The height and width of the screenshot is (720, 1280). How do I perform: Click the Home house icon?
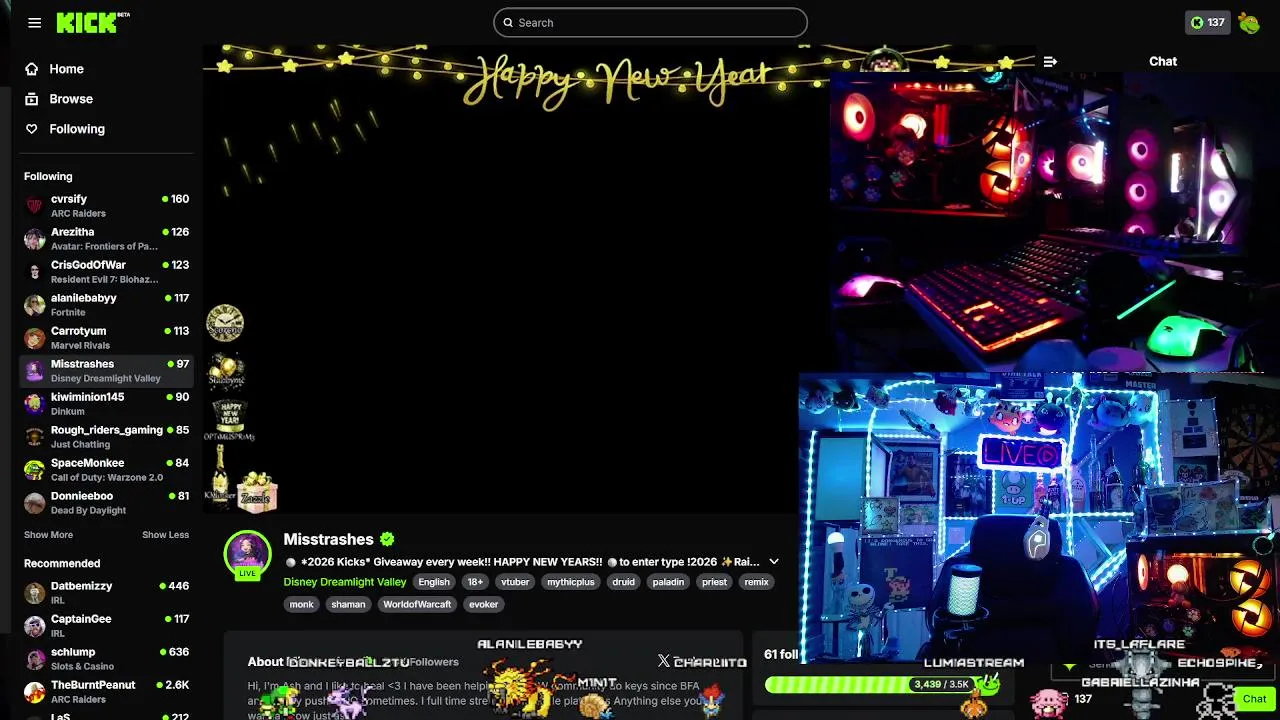32,69
